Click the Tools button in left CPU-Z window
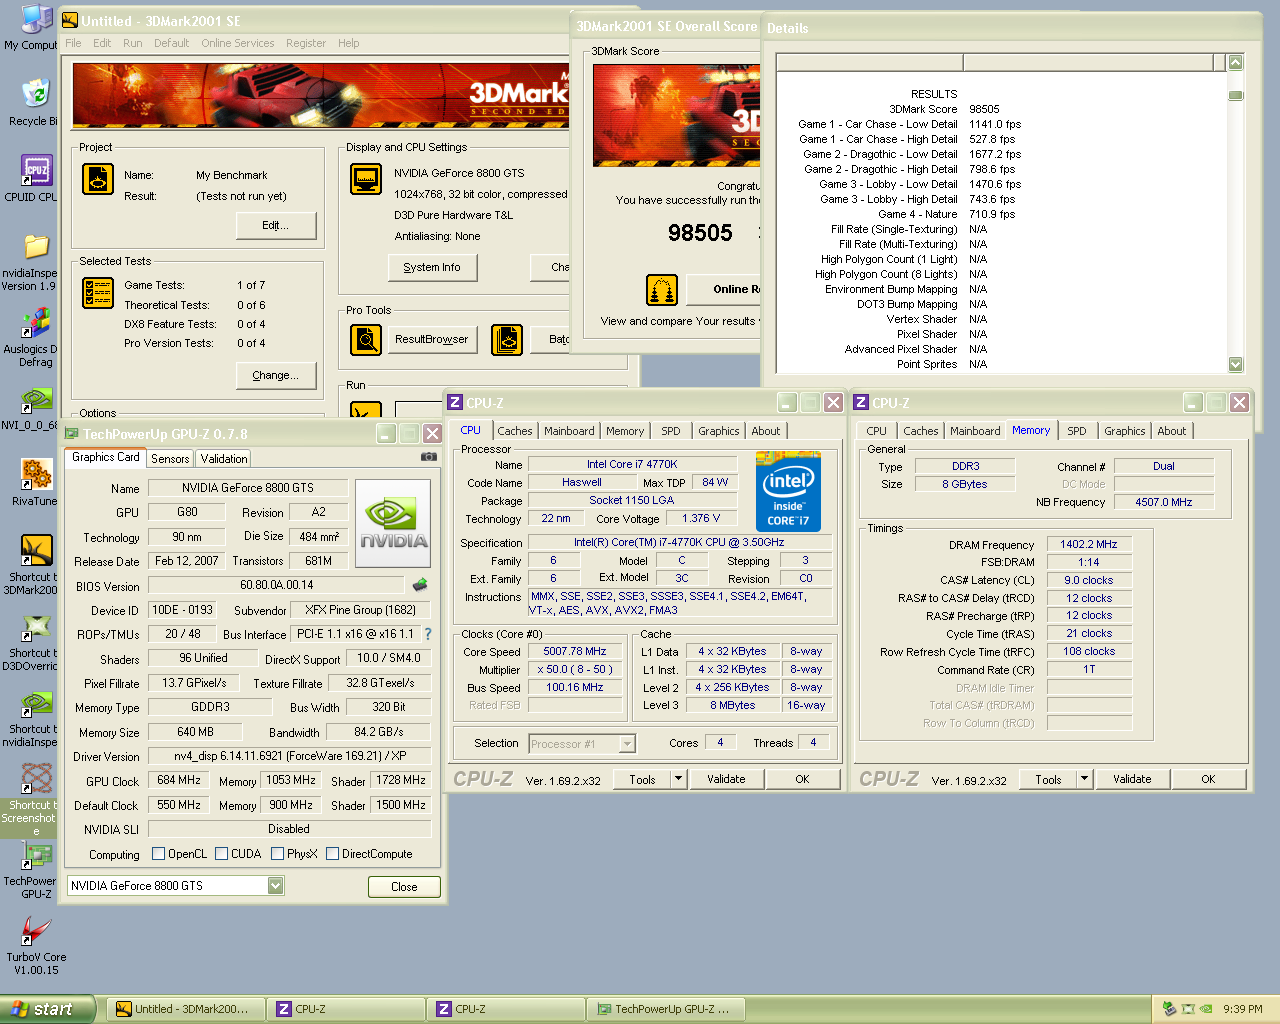 coord(643,779)
